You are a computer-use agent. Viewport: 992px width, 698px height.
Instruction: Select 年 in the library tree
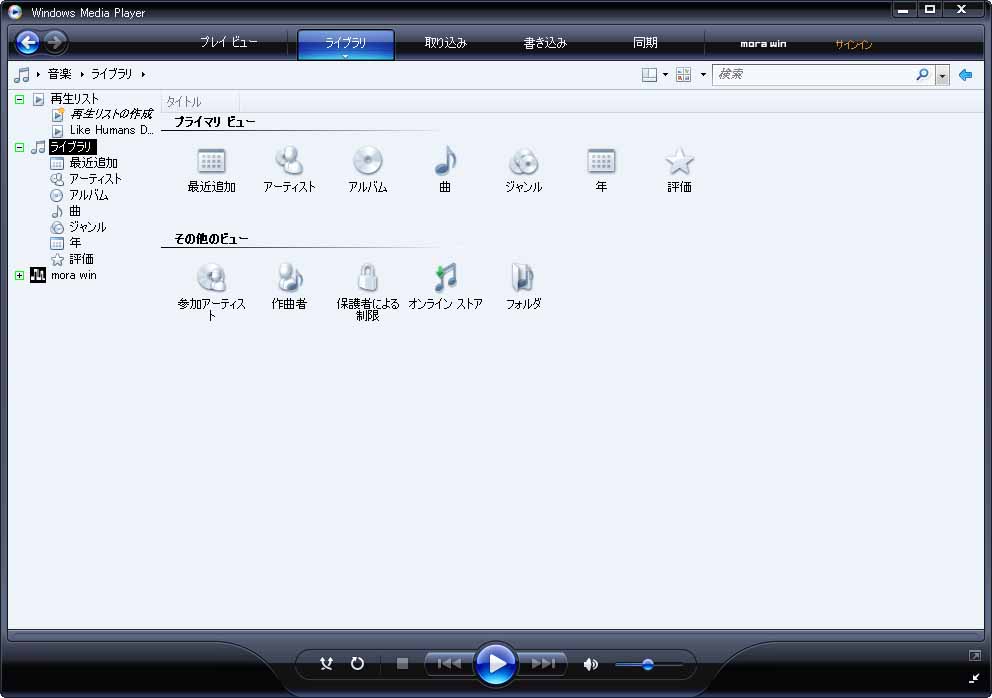[75, 243]
